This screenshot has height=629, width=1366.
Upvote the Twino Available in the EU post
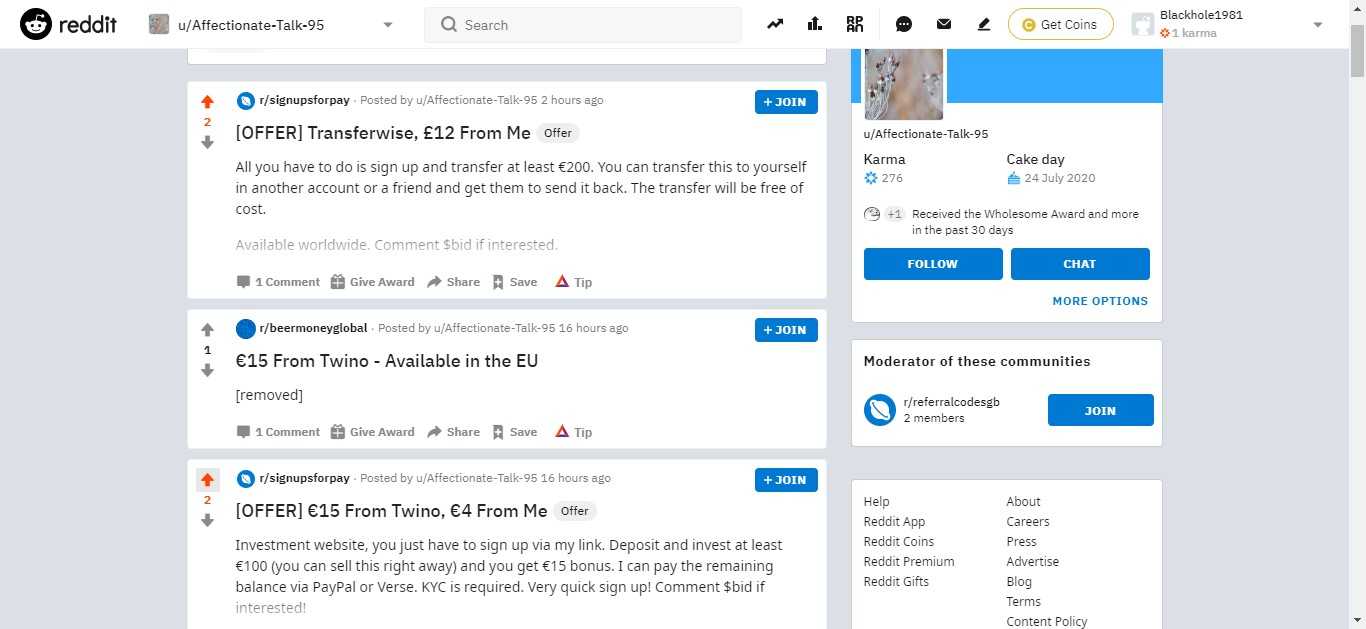tap(208, 330)
